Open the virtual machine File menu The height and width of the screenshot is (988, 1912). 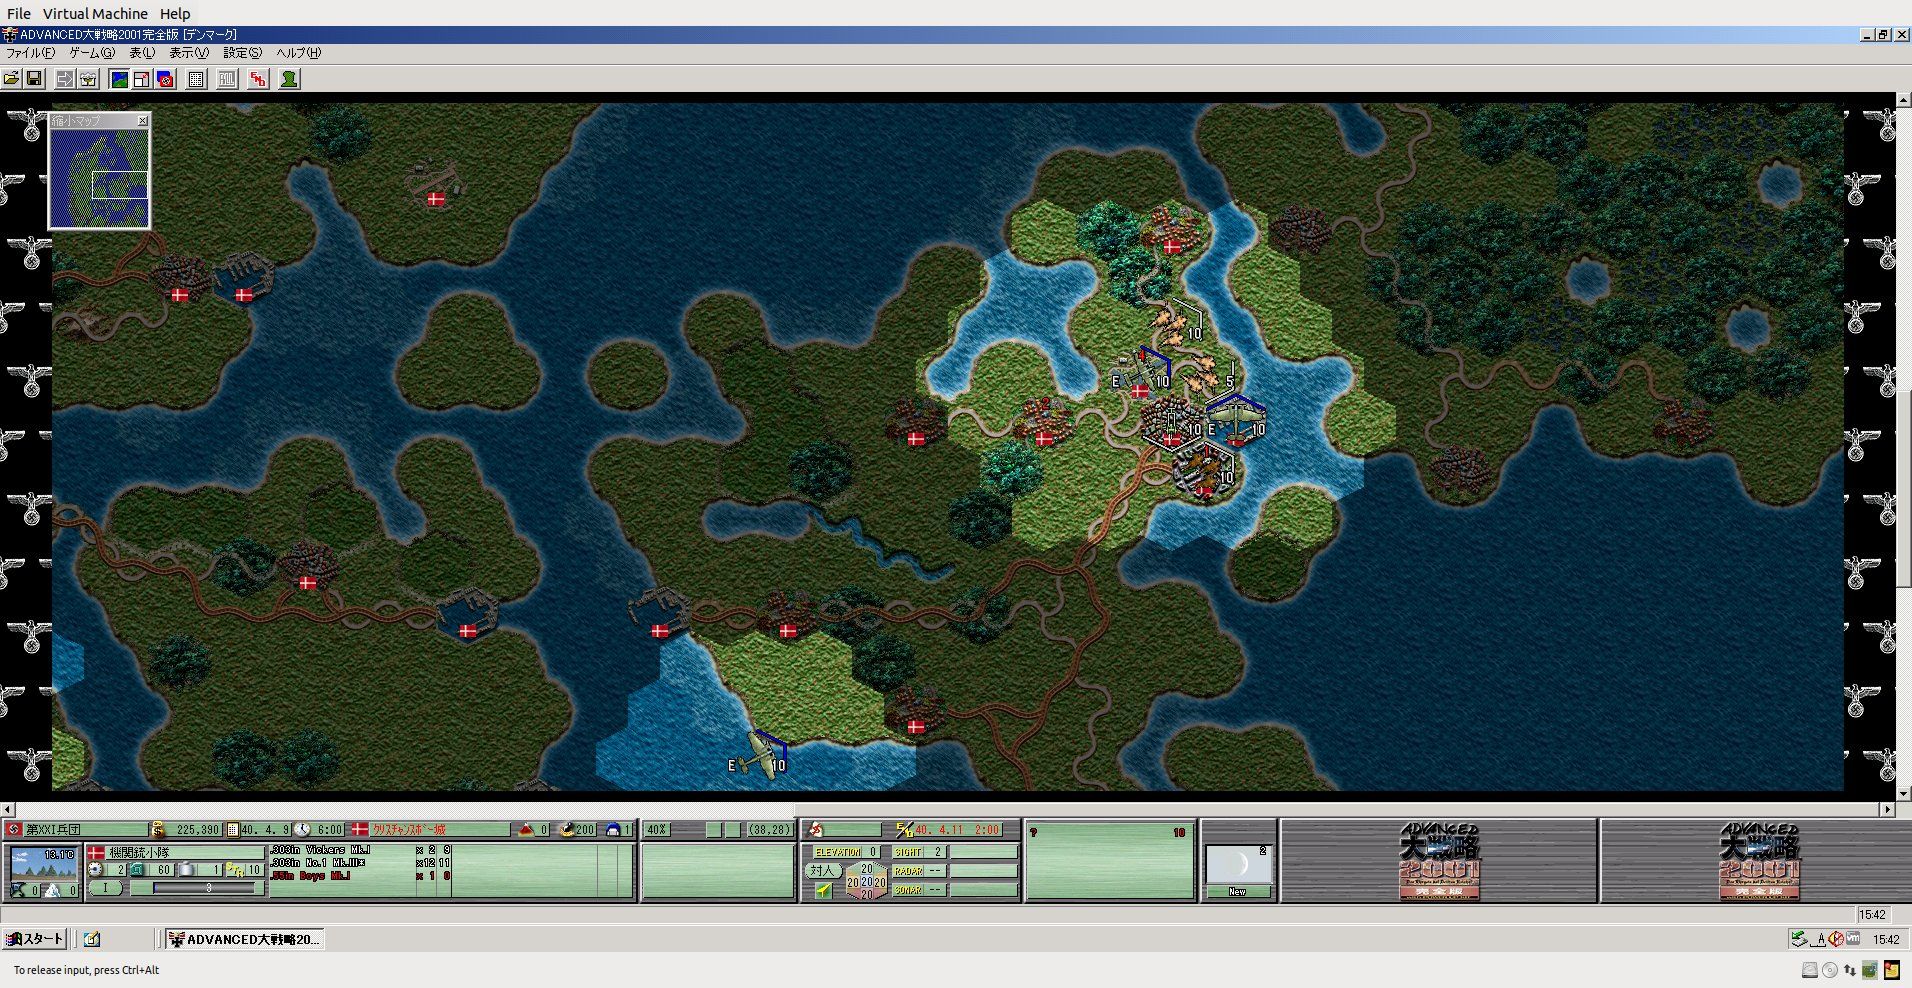[19, 14]
